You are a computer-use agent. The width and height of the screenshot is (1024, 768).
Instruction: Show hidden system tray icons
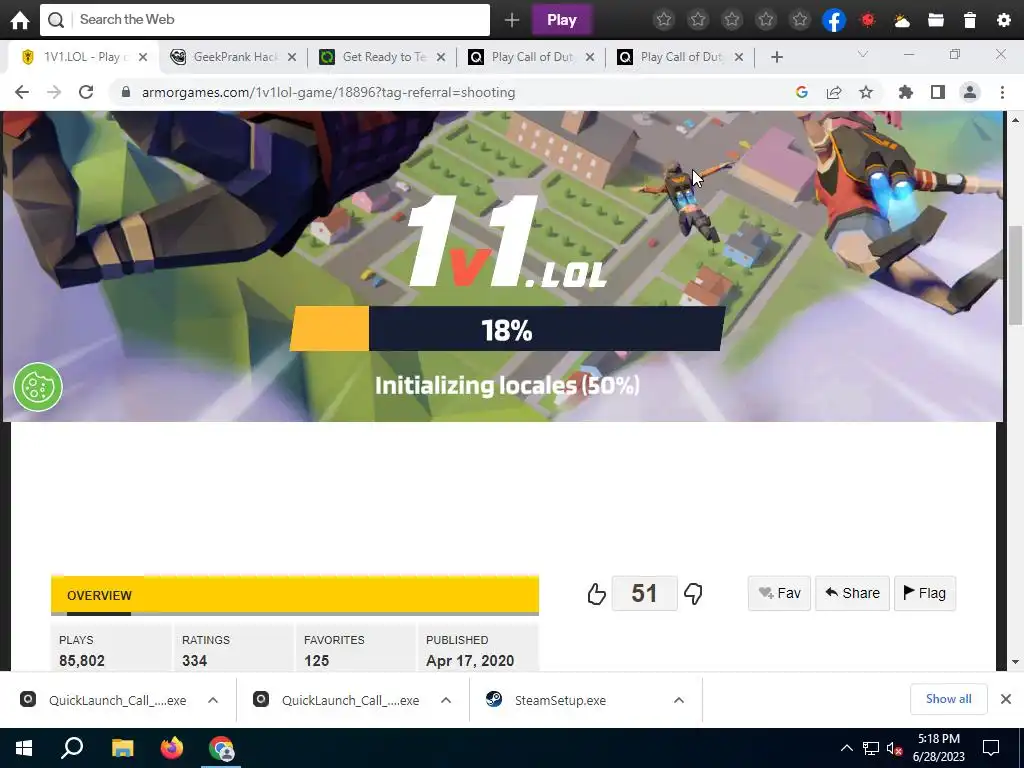pyautogui.click(x=846, y=748)
